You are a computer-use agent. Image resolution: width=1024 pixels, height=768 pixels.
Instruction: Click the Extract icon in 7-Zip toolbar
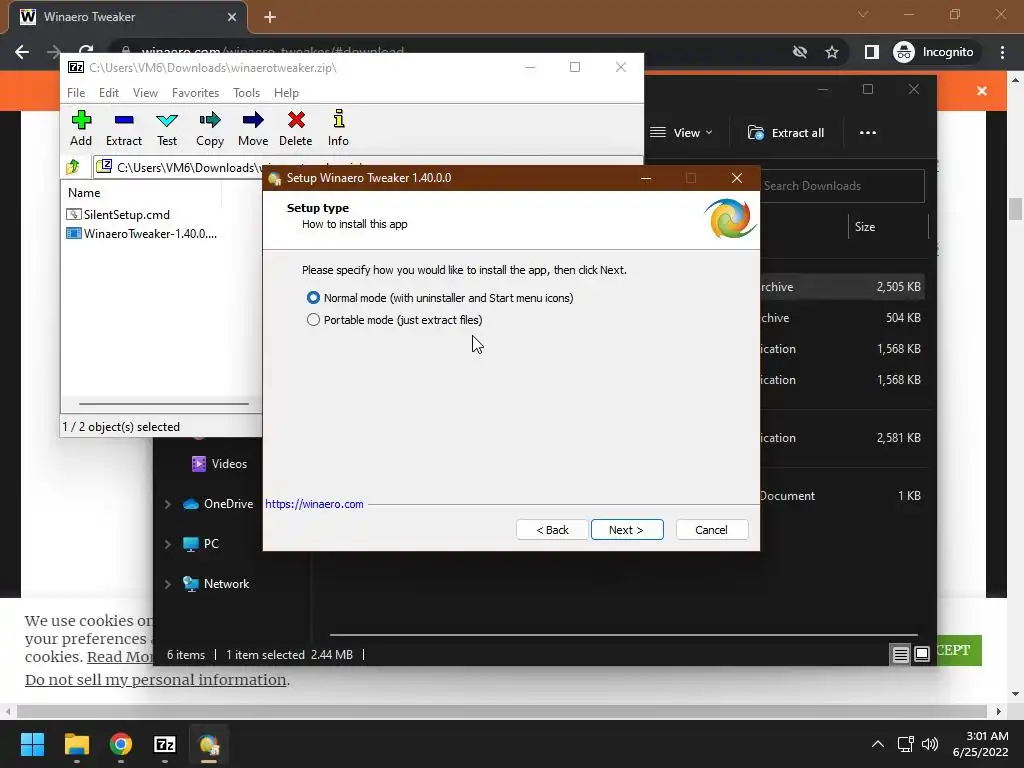click(123, 128)
